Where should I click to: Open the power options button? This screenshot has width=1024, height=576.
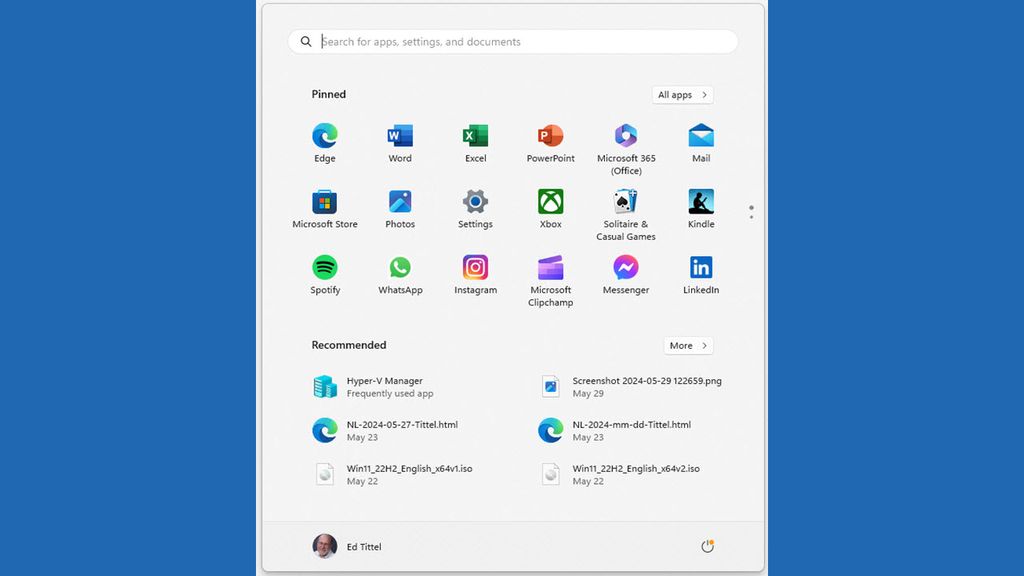(x=707, y=546)
